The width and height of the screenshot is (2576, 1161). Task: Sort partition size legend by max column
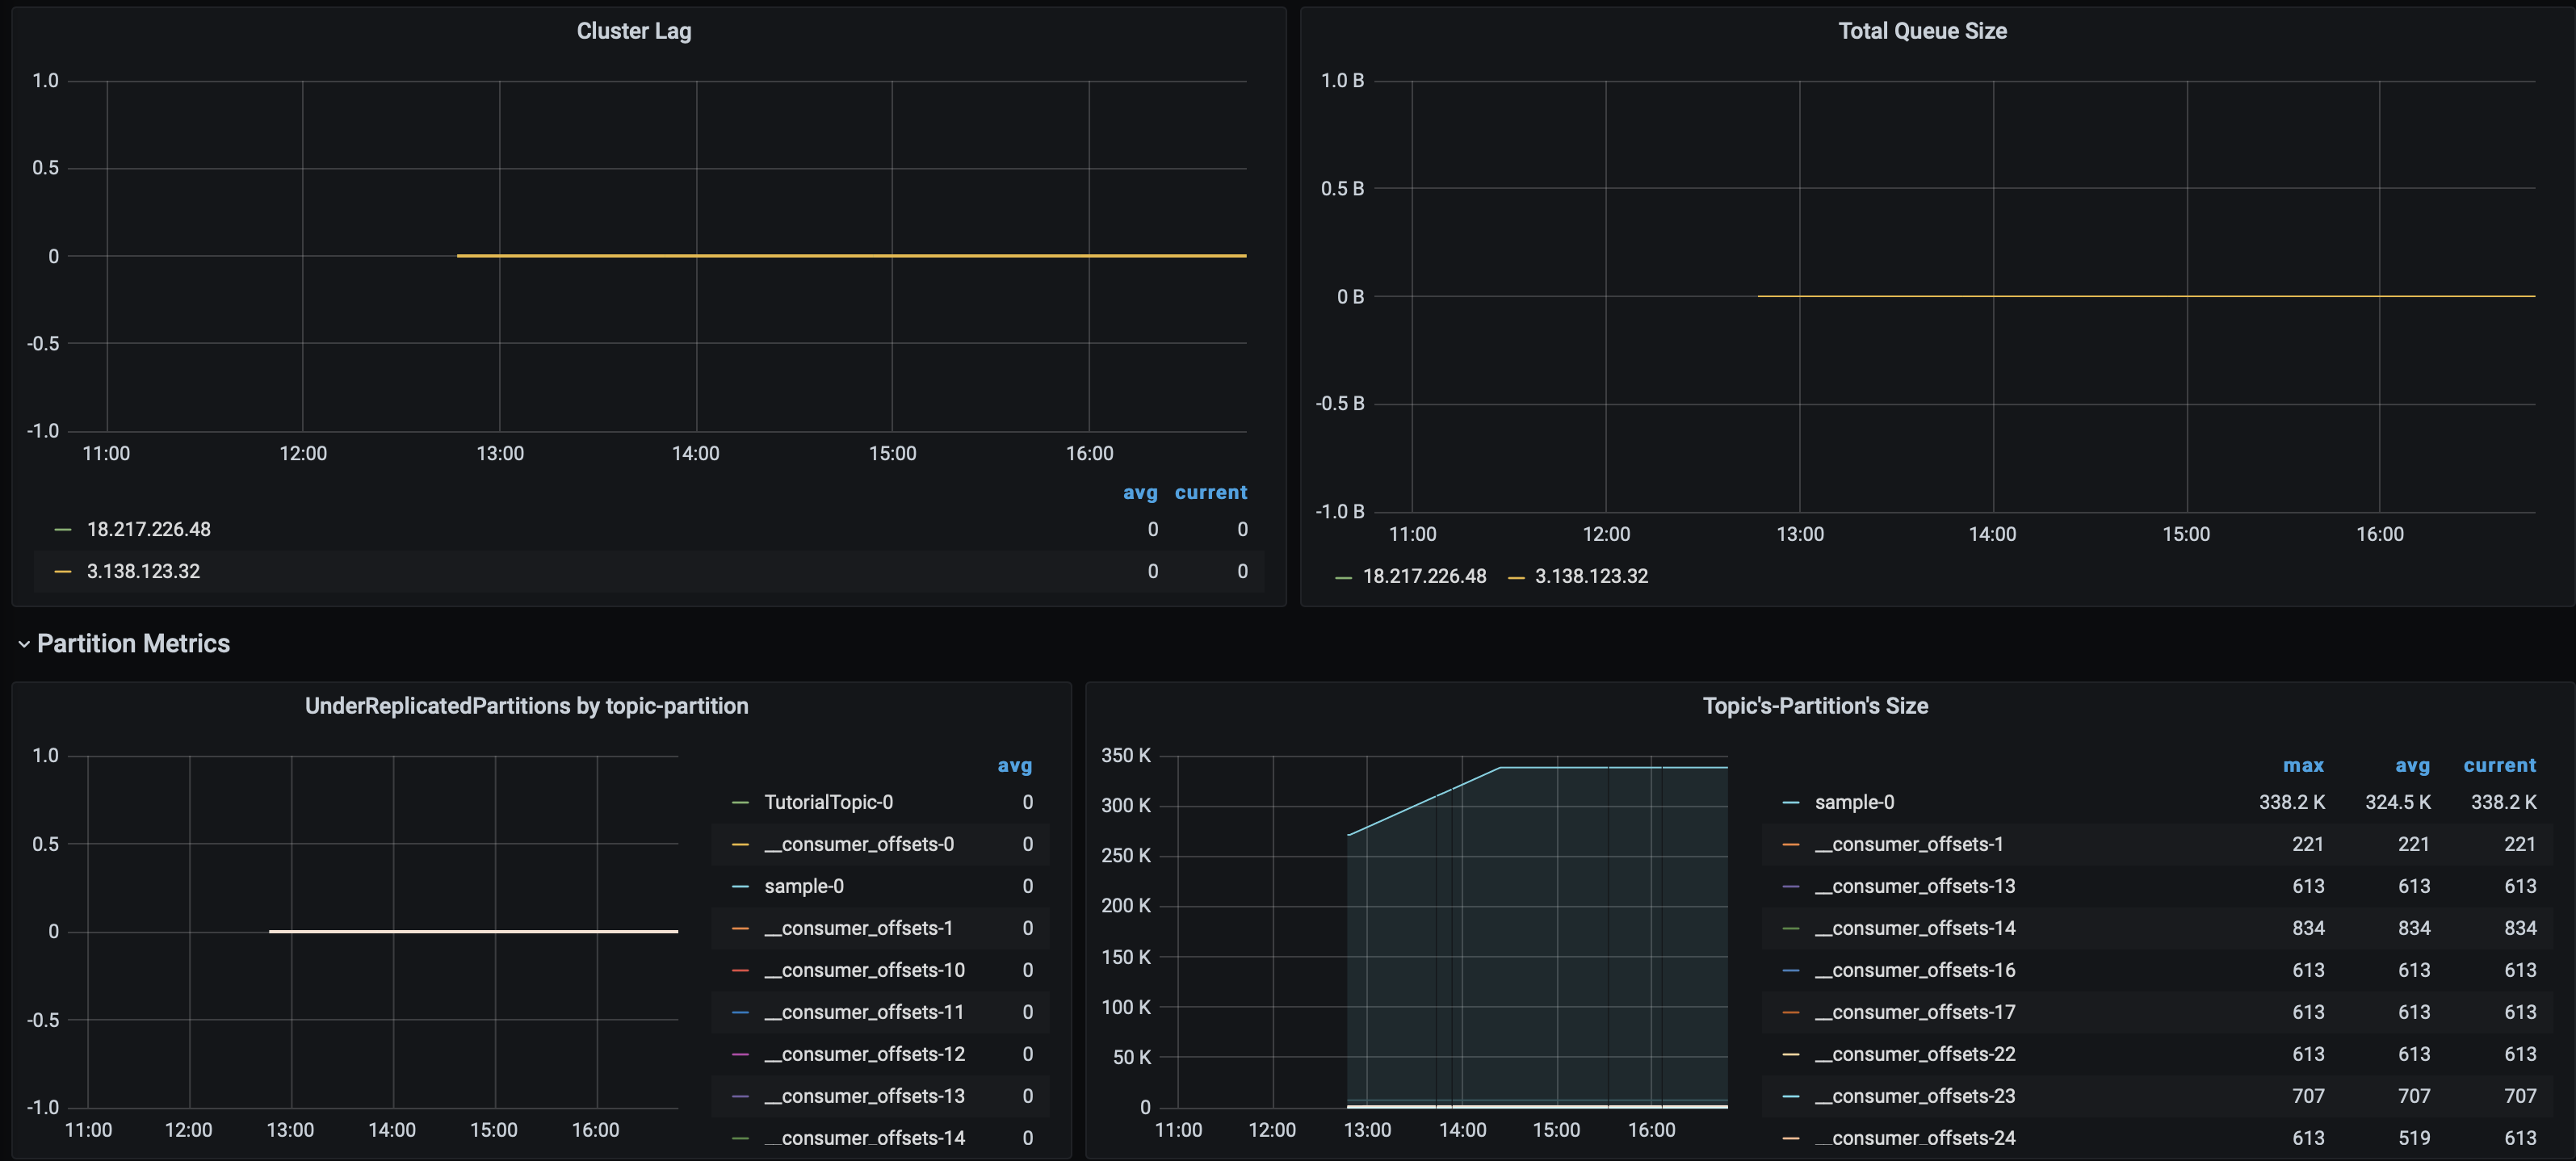[x=2302, y=765]
